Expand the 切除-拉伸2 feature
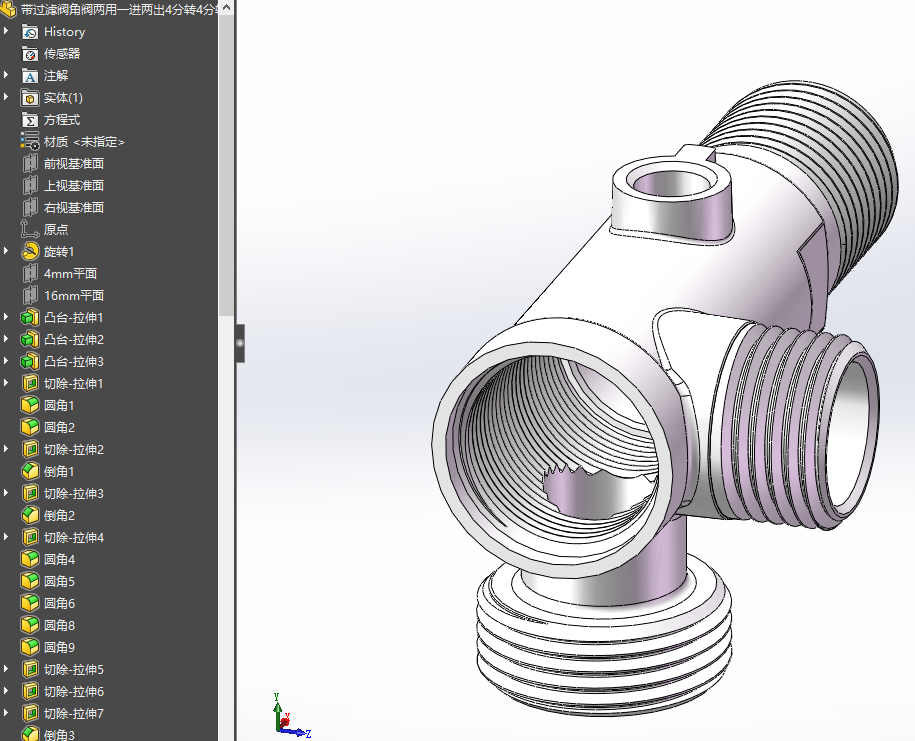Viewport: 915px width, 741px height. pos(6,449)
